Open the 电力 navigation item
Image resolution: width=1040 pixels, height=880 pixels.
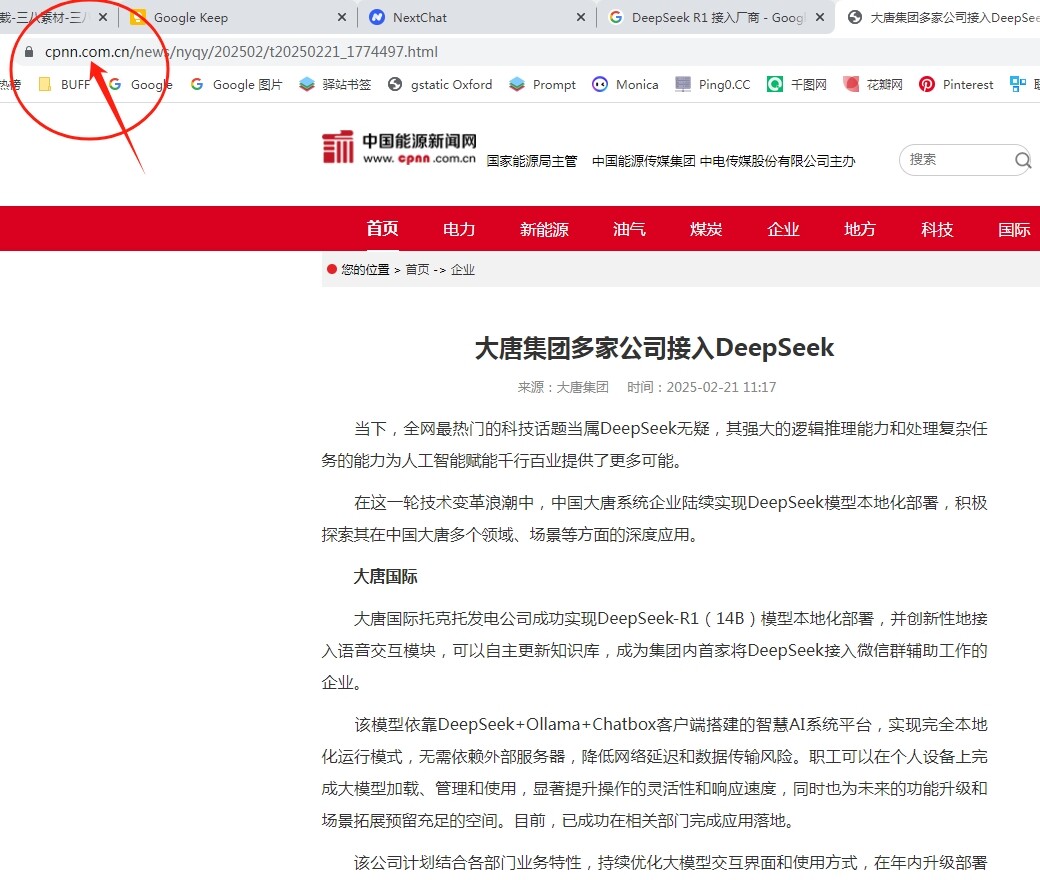tap(459, 229)
